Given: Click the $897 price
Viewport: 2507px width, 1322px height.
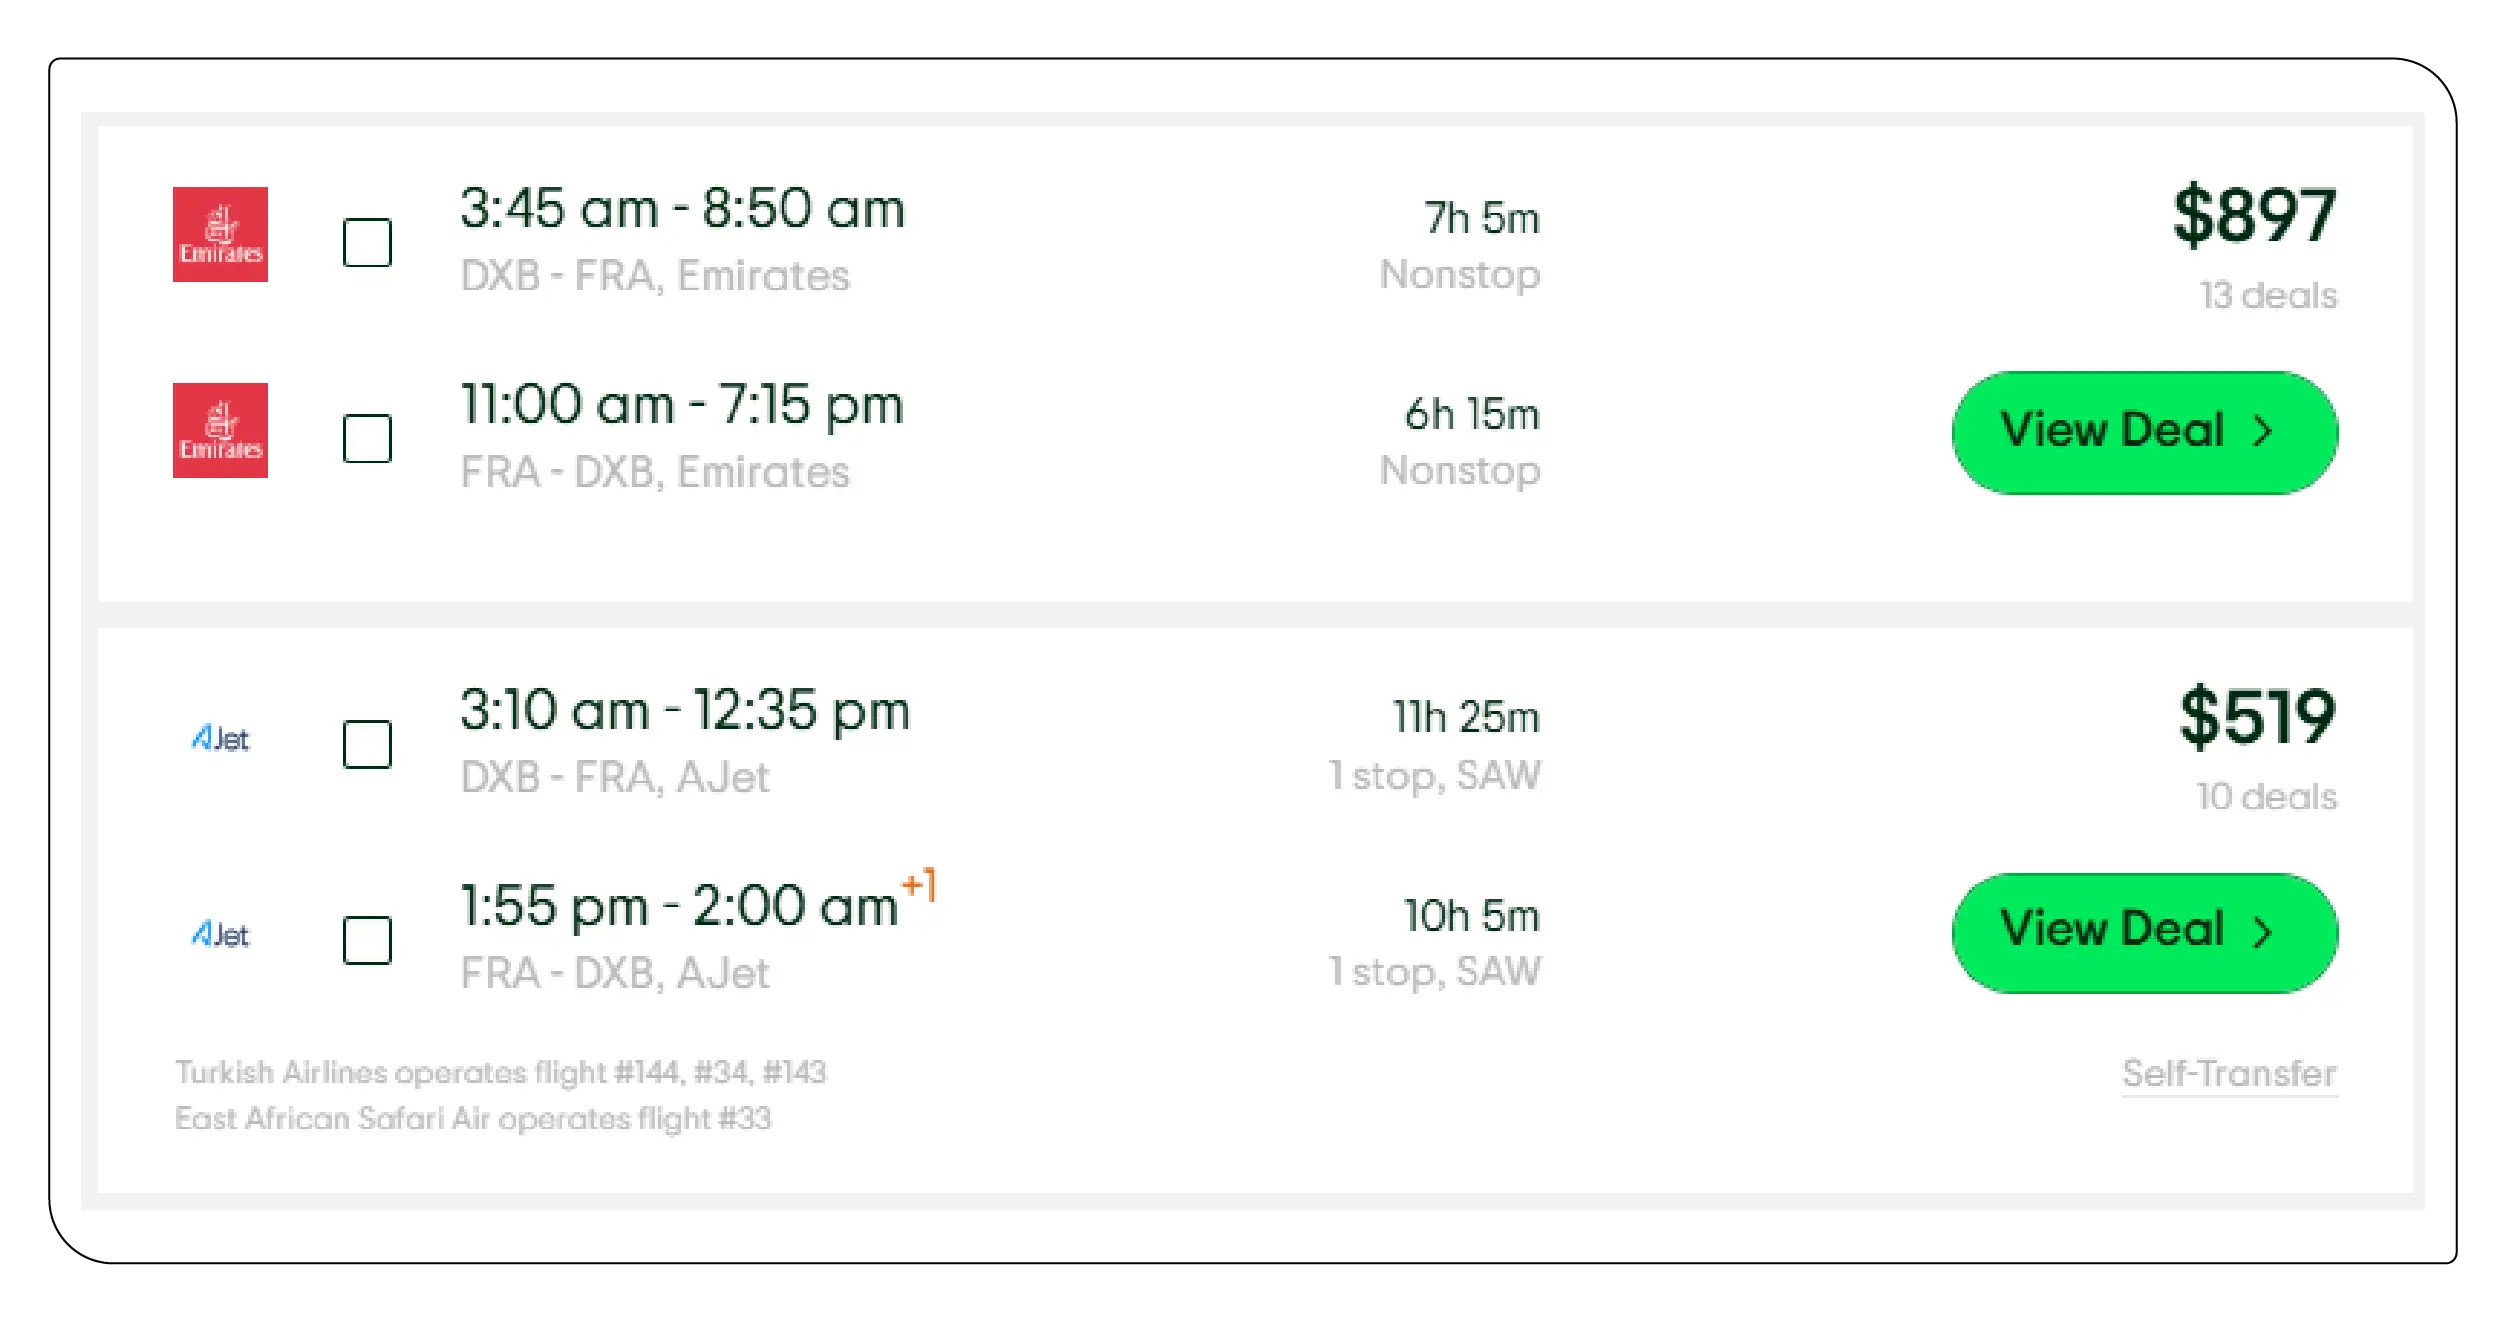Looking at the screenshot, I should [2254, 215].
